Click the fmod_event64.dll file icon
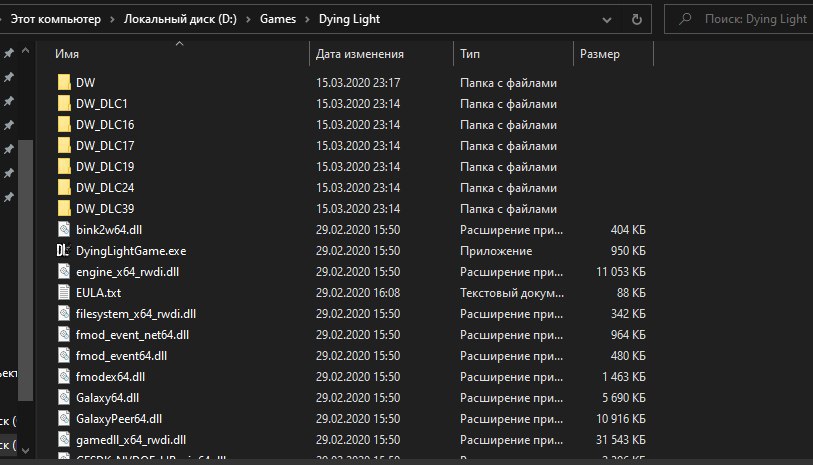The image size is (813, 465). pos(64,356)
